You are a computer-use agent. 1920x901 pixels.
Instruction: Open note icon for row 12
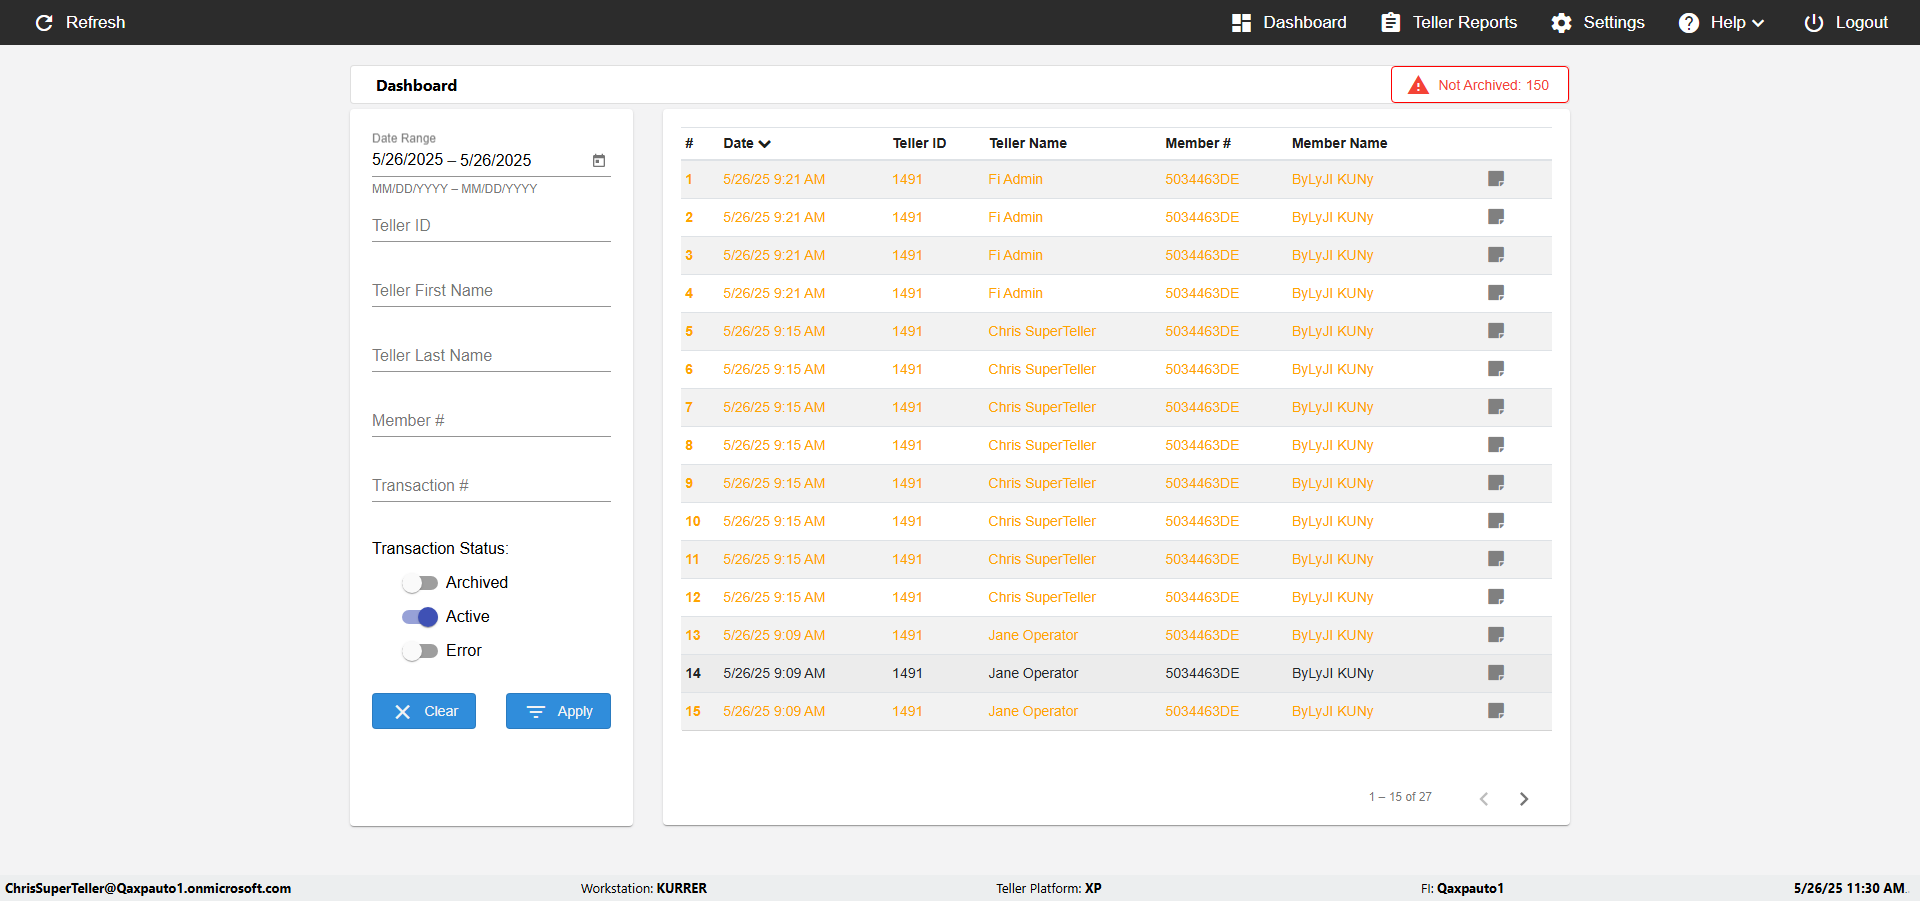tap(1496, 597)
